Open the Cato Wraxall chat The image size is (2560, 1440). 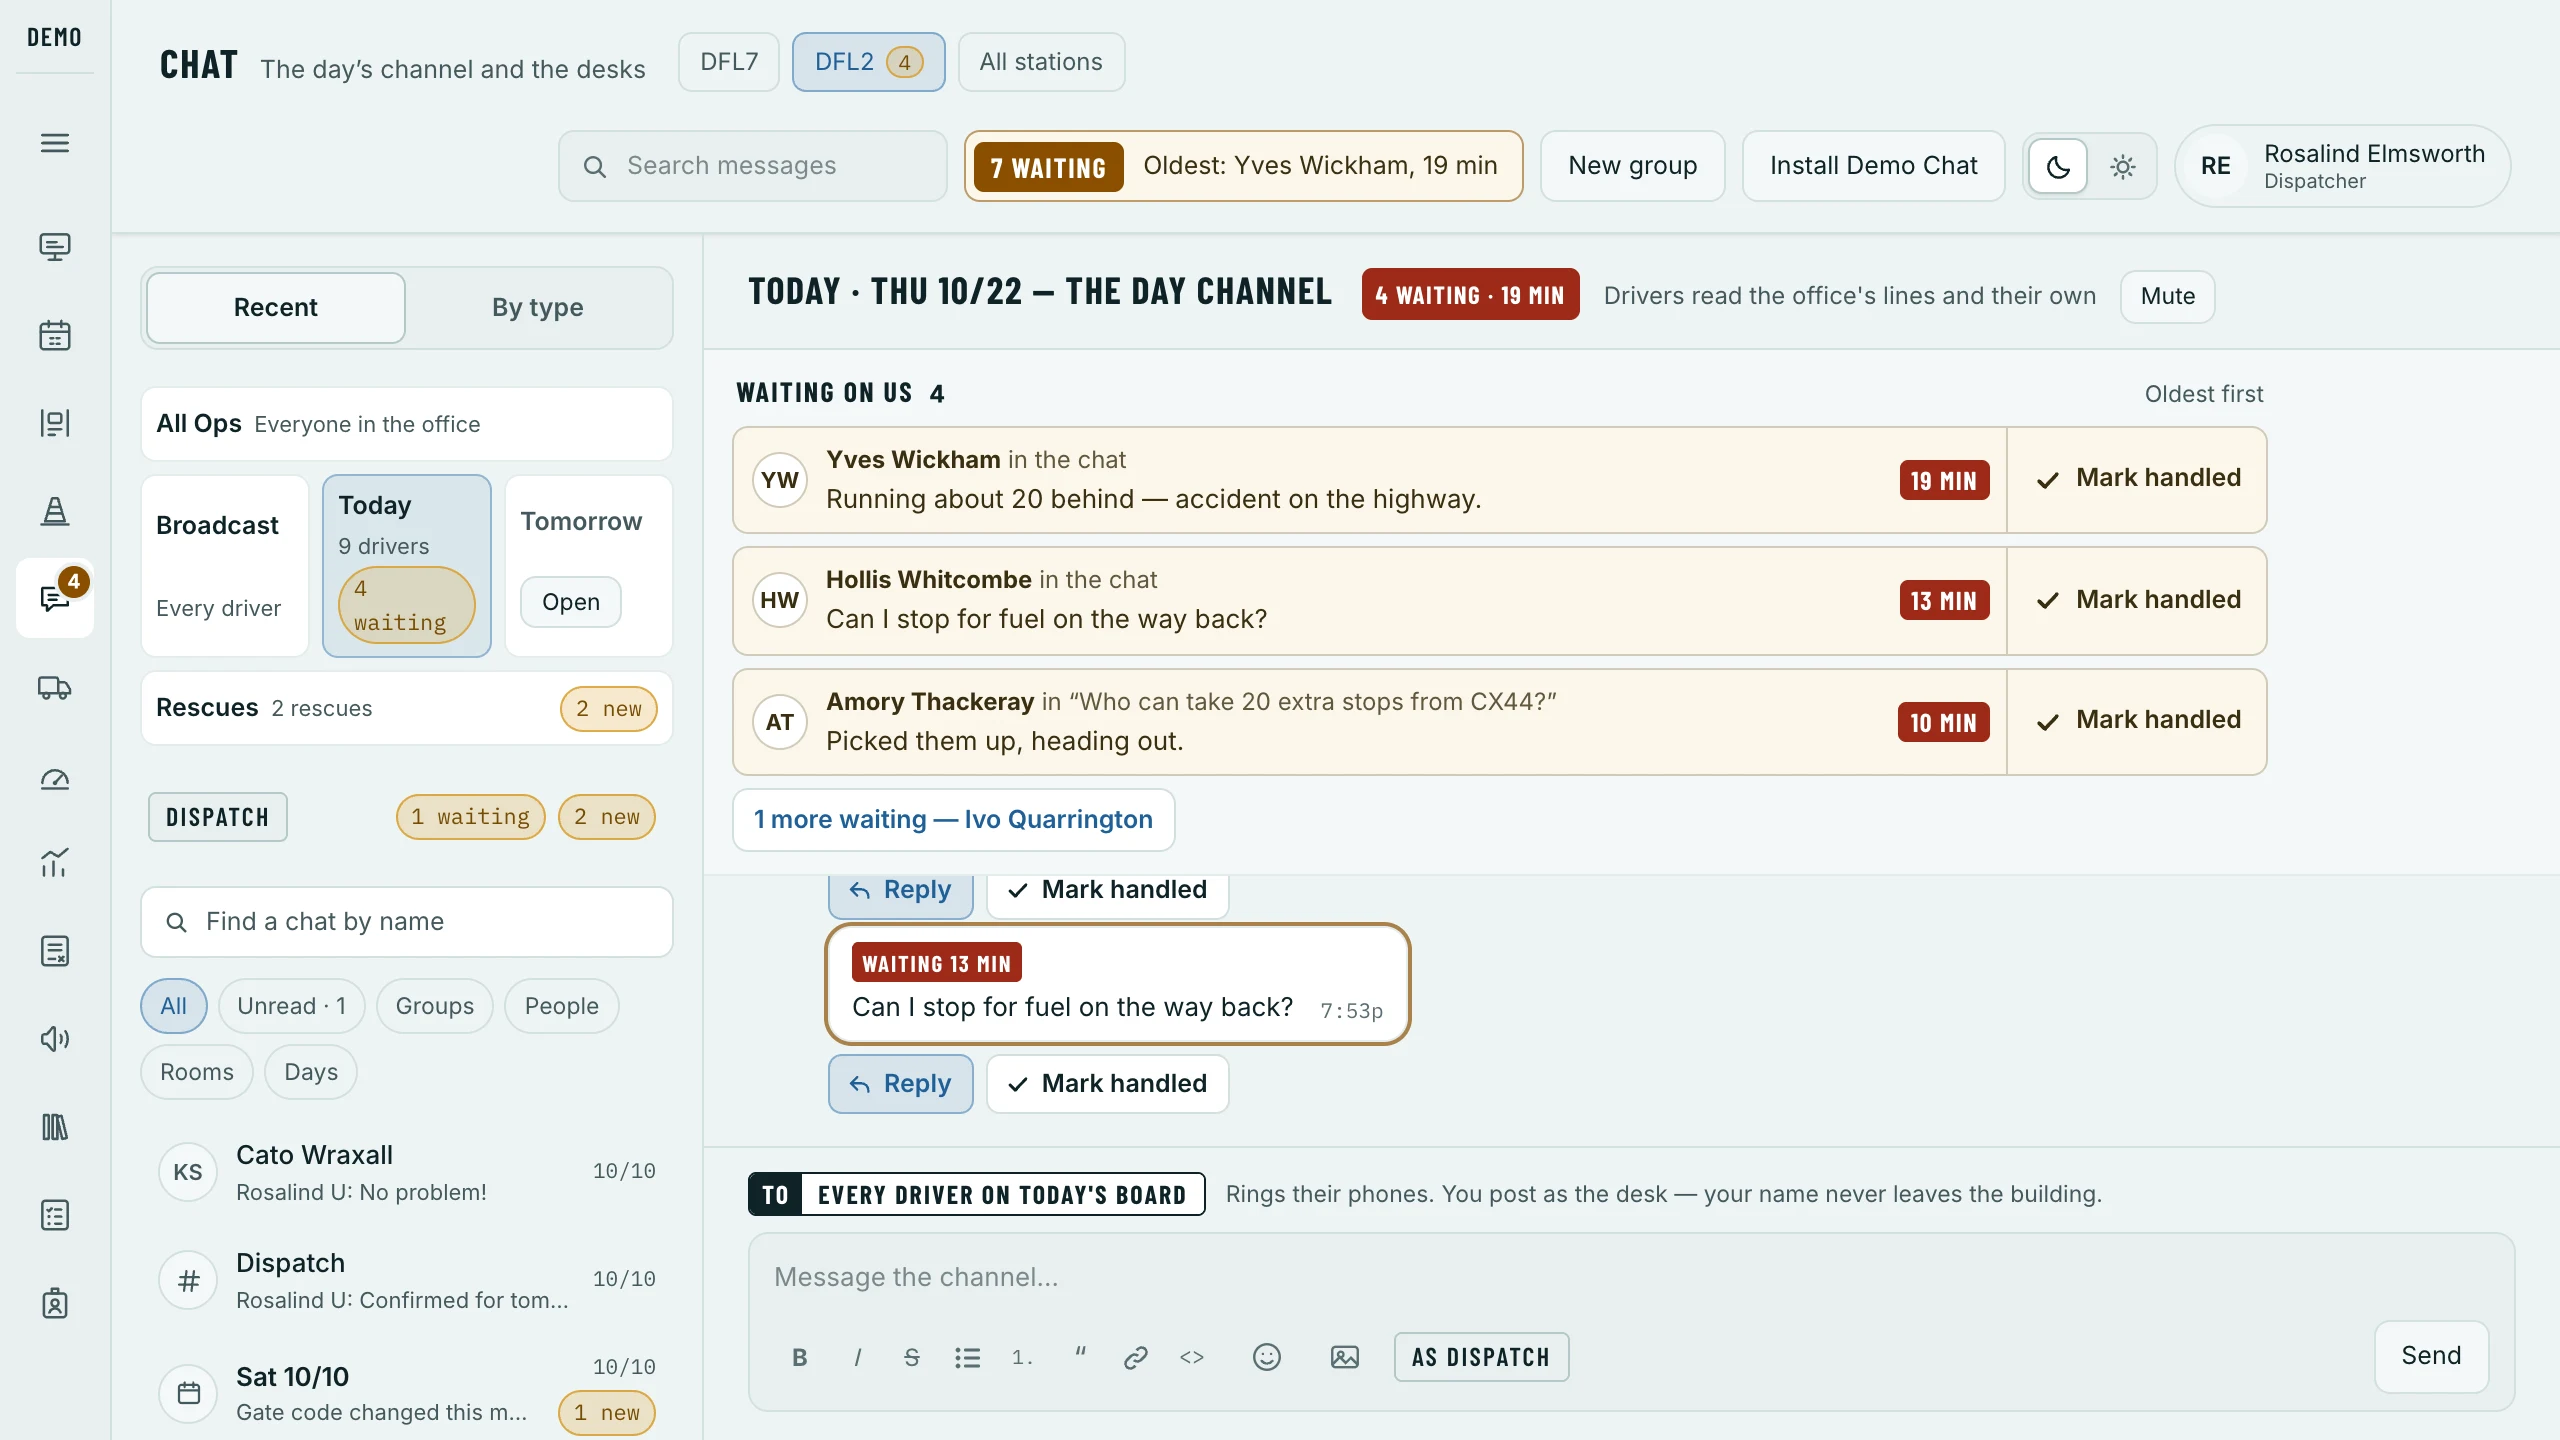click(x=406, y=1172)
